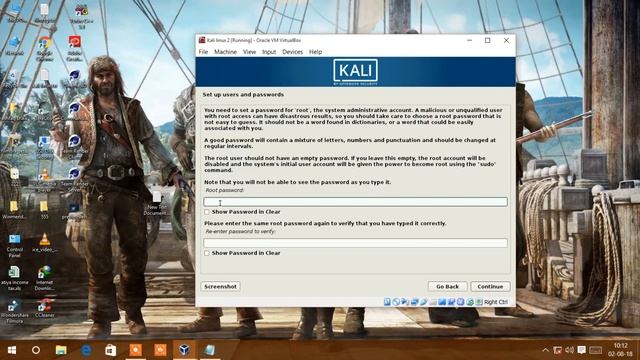The width and height of the screenshot is (640, 360).
Task: Click the audio status icon in VirtualBox
Action: click(405, 302)
